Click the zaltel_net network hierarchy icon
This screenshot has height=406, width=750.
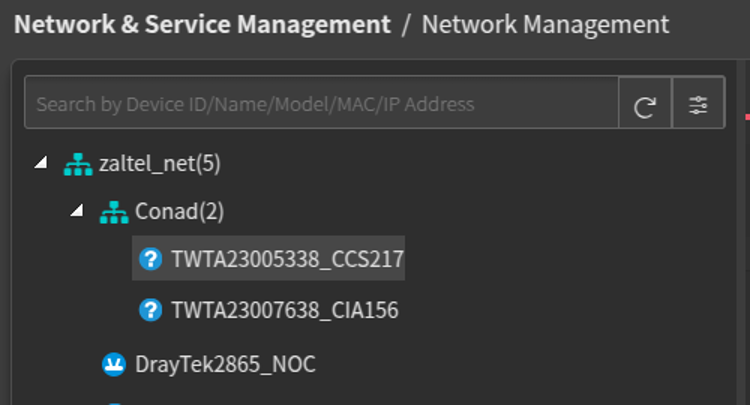(78, 165)
